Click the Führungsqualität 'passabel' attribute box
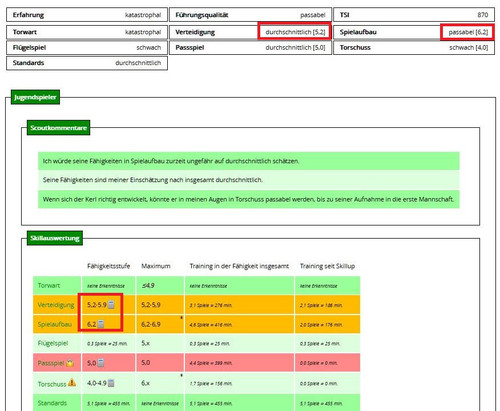 pos(250,15)
